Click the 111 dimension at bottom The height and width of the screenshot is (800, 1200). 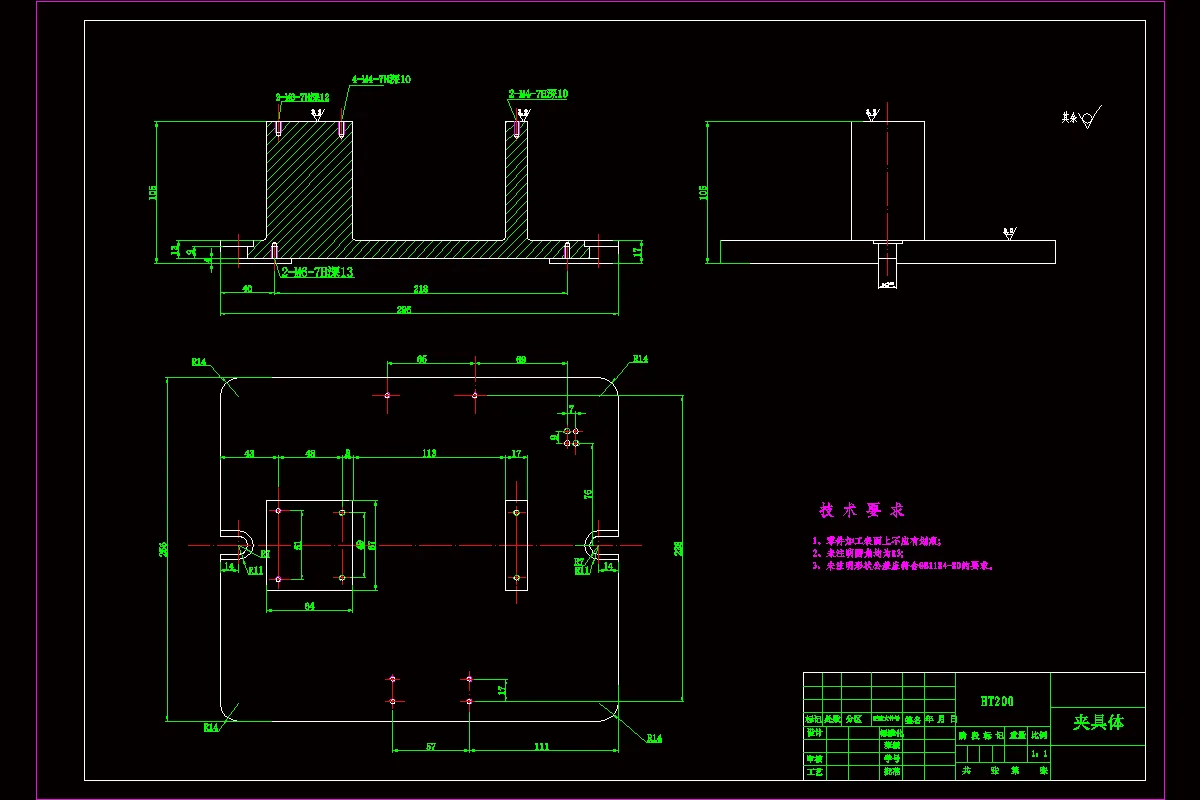[x=541, y=746]
